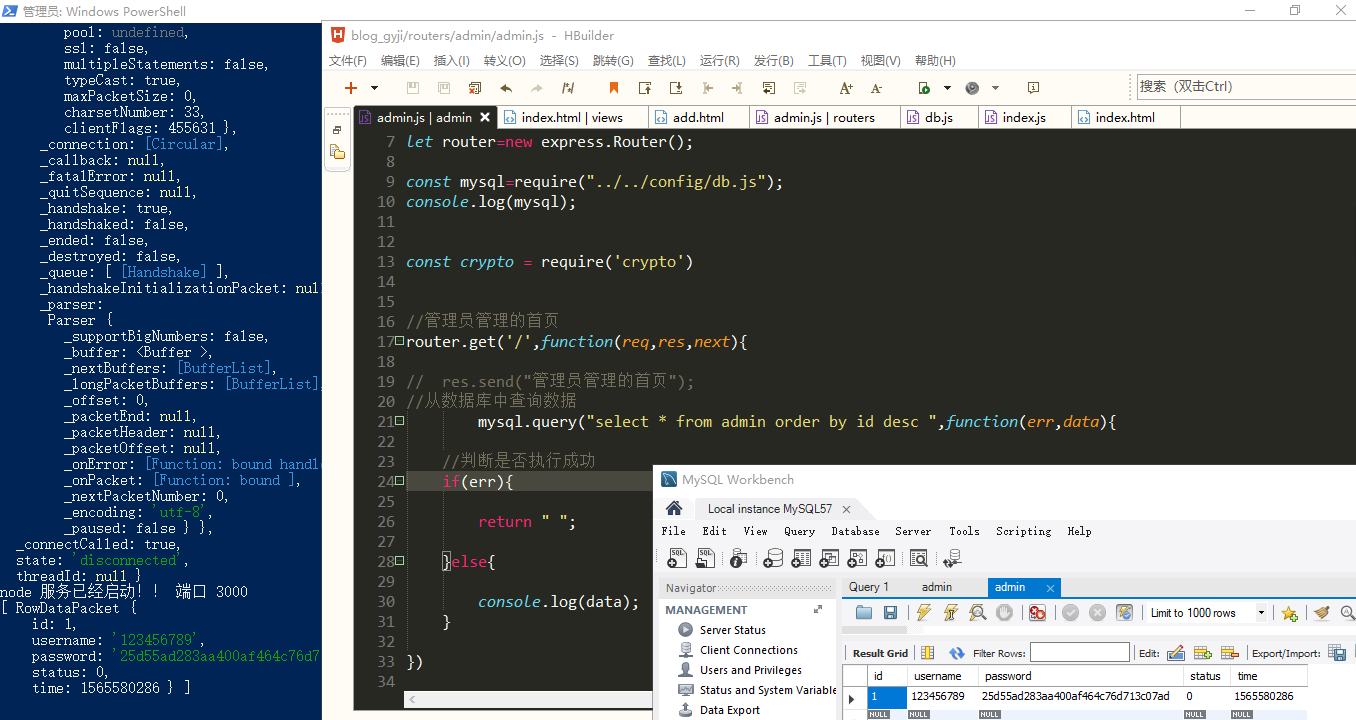Open the Scripting menu in MySQL Workbench
This screenshot has height=720, width=1356.
tap(1023, 531)
